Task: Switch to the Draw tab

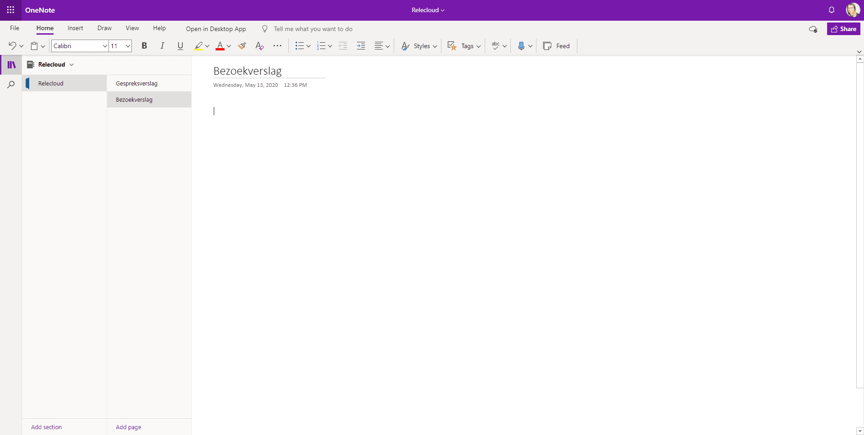Action: tap(105, 28)
